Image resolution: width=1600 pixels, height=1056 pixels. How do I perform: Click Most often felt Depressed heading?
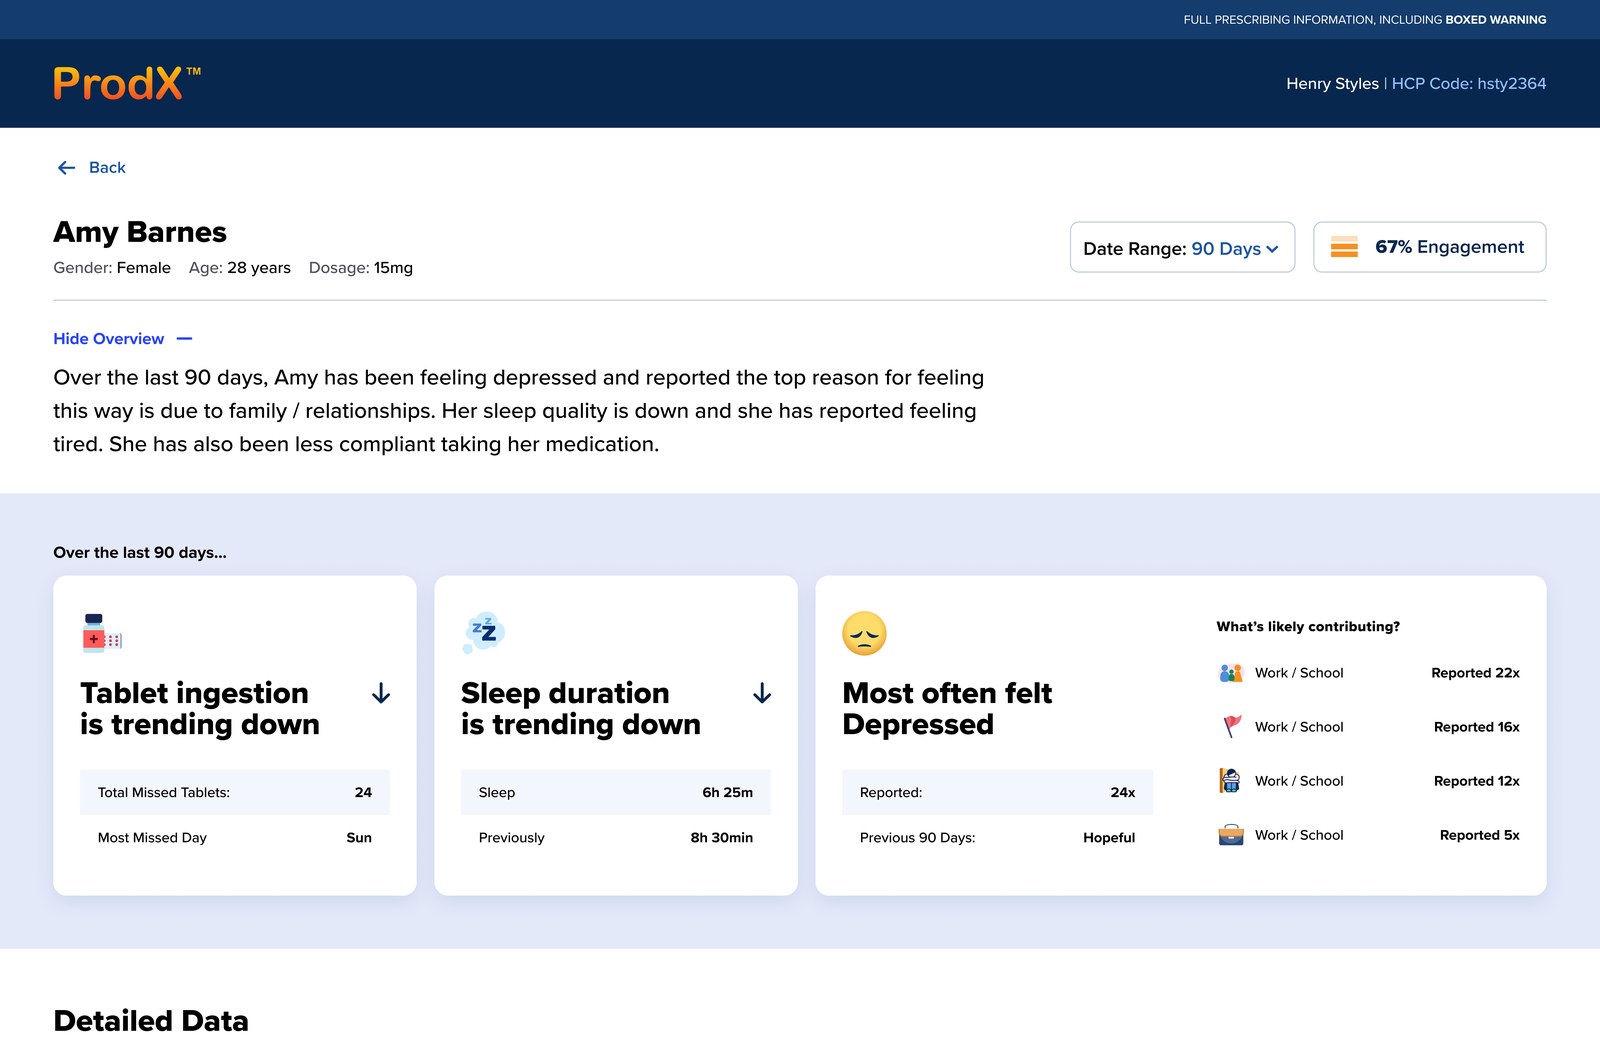947,708
